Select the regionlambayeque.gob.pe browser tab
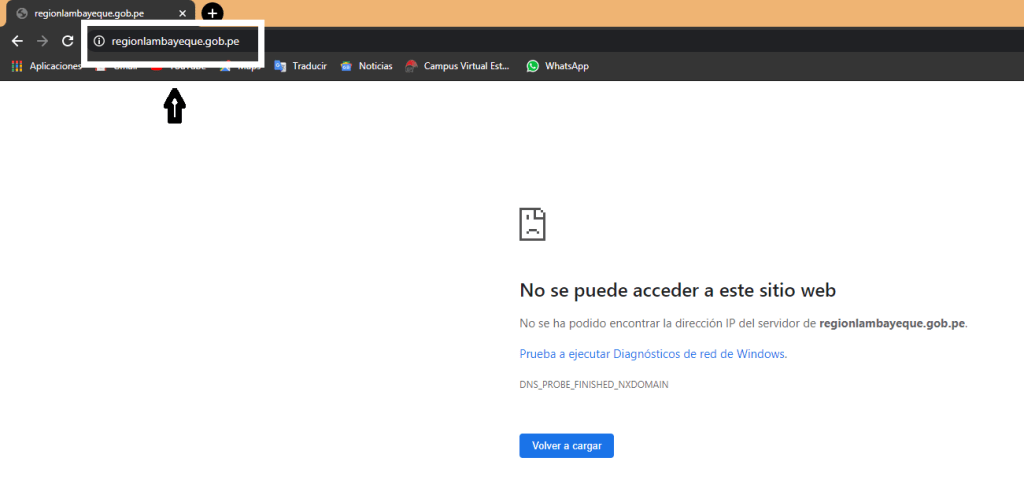The height and width of the screenshot is (491, 1024). (88, 14)
